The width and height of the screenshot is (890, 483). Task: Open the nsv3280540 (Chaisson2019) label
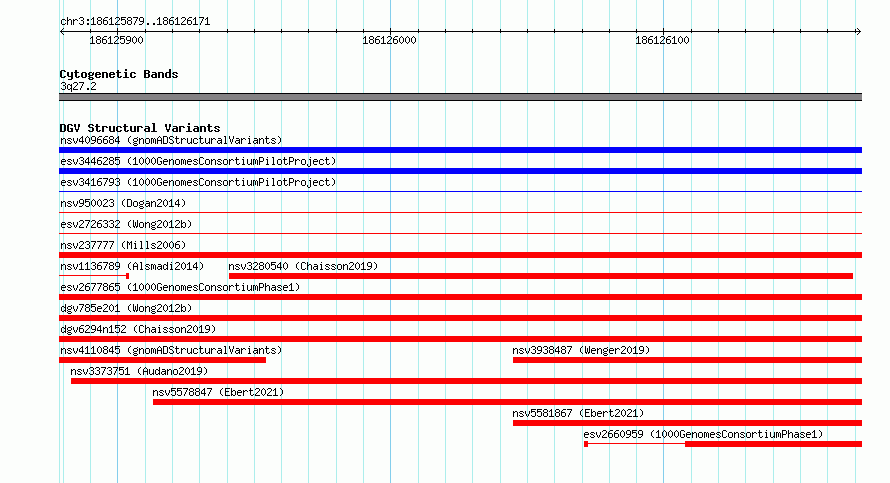coord(303,266)
